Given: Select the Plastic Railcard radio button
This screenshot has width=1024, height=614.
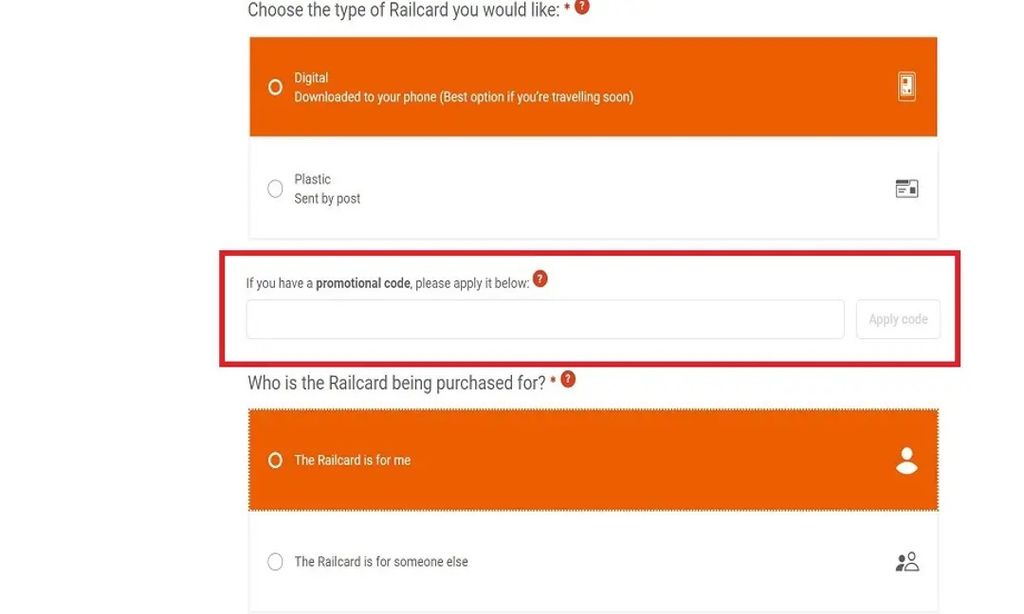Looking at the screenshot, I should point(275,187).
